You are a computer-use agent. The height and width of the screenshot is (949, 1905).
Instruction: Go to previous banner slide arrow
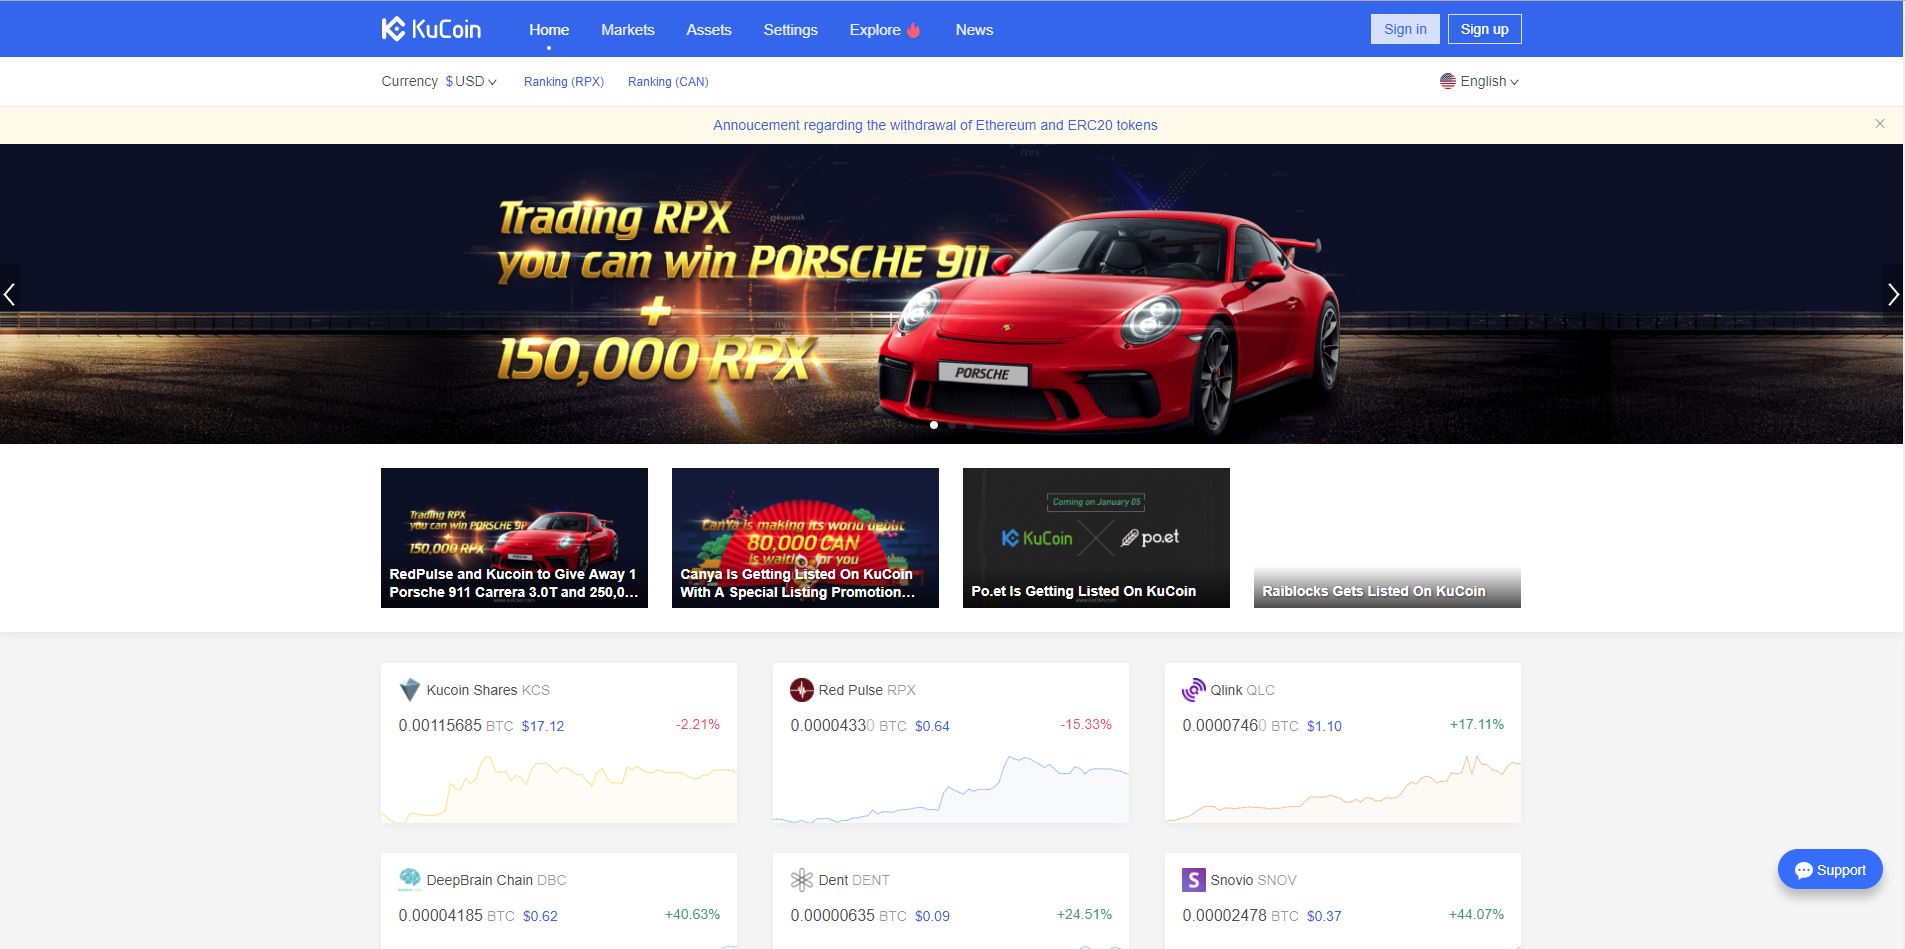click(10, 294)
